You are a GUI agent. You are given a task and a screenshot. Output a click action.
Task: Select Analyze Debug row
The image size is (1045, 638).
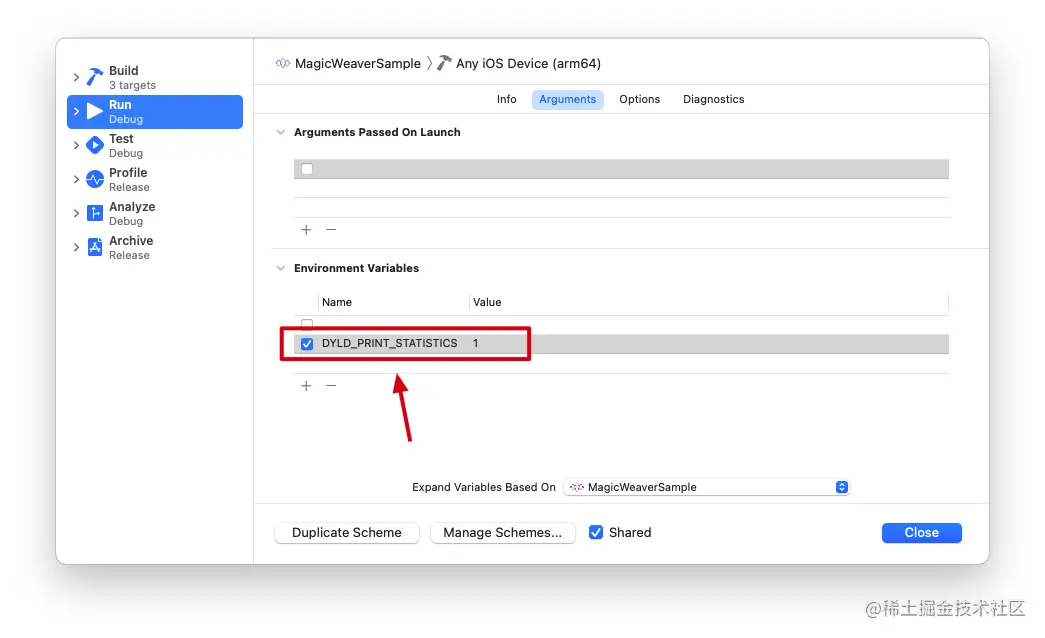click(x=155, y=213)
